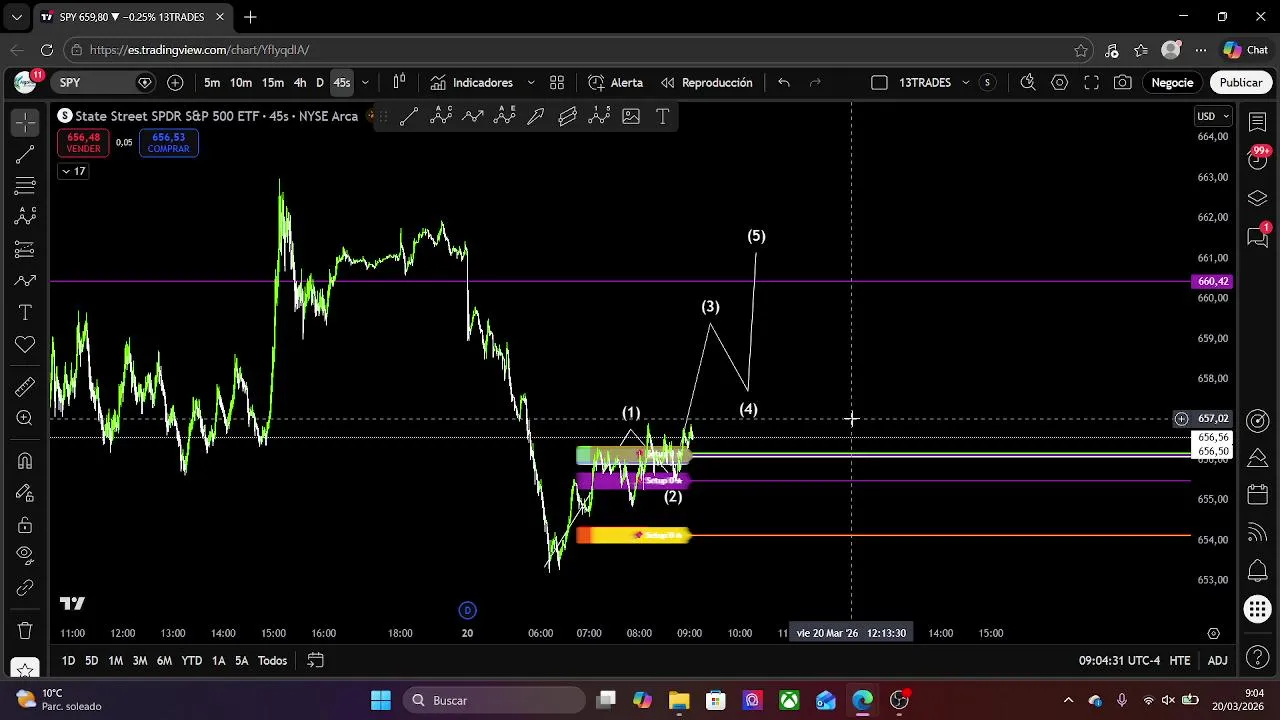1280x720 pixels.
Task: Open the notifications bell in right sidebar
Action: [1258, 571]
